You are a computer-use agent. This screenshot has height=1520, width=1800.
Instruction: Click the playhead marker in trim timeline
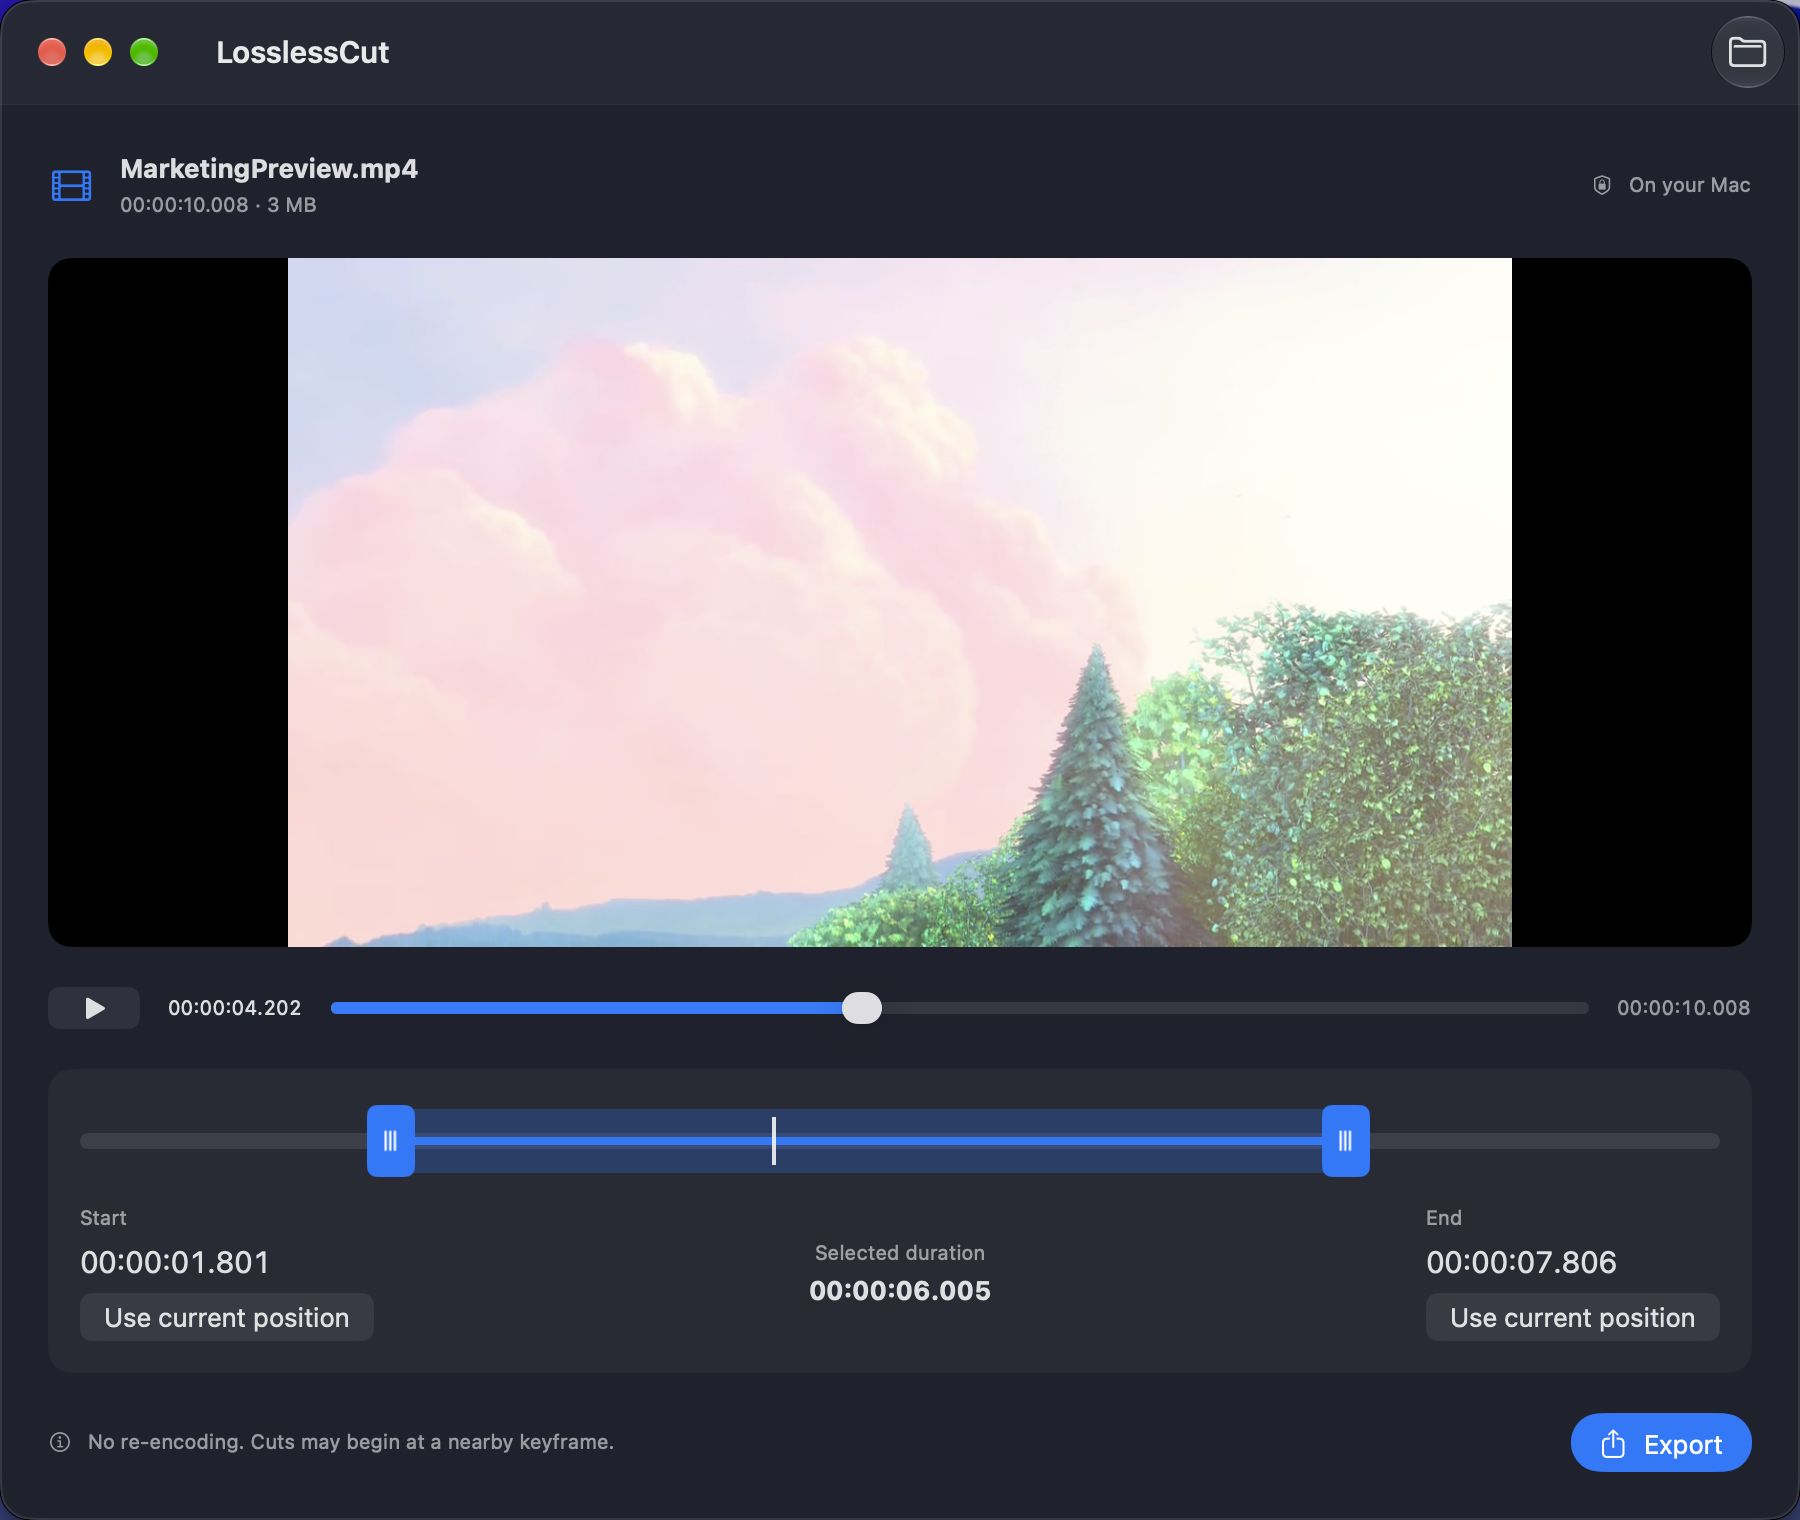coord(774,1141)
